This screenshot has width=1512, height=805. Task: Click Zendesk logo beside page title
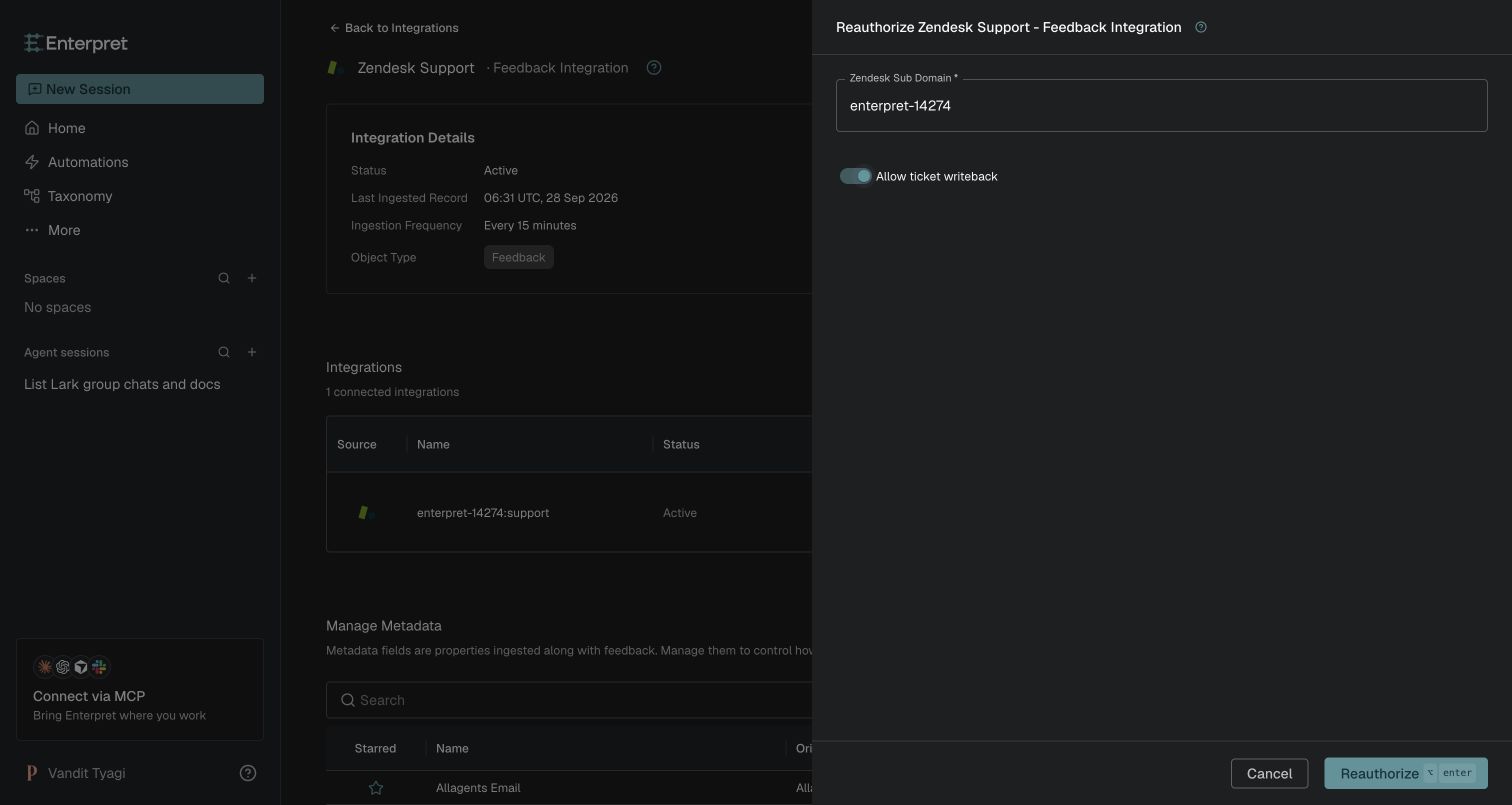point(336,68)
